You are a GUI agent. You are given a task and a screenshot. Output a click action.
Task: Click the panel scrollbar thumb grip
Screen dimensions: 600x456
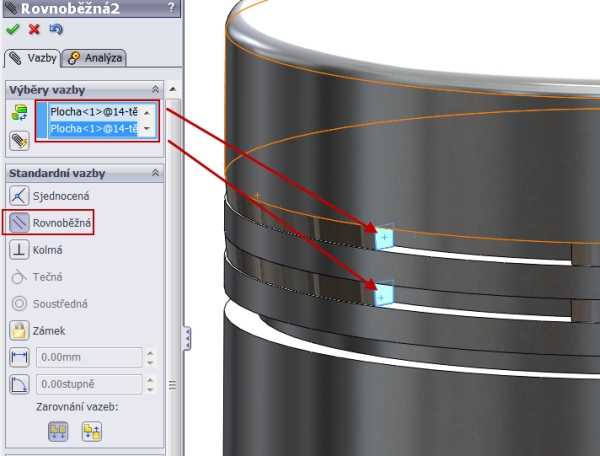173,385
